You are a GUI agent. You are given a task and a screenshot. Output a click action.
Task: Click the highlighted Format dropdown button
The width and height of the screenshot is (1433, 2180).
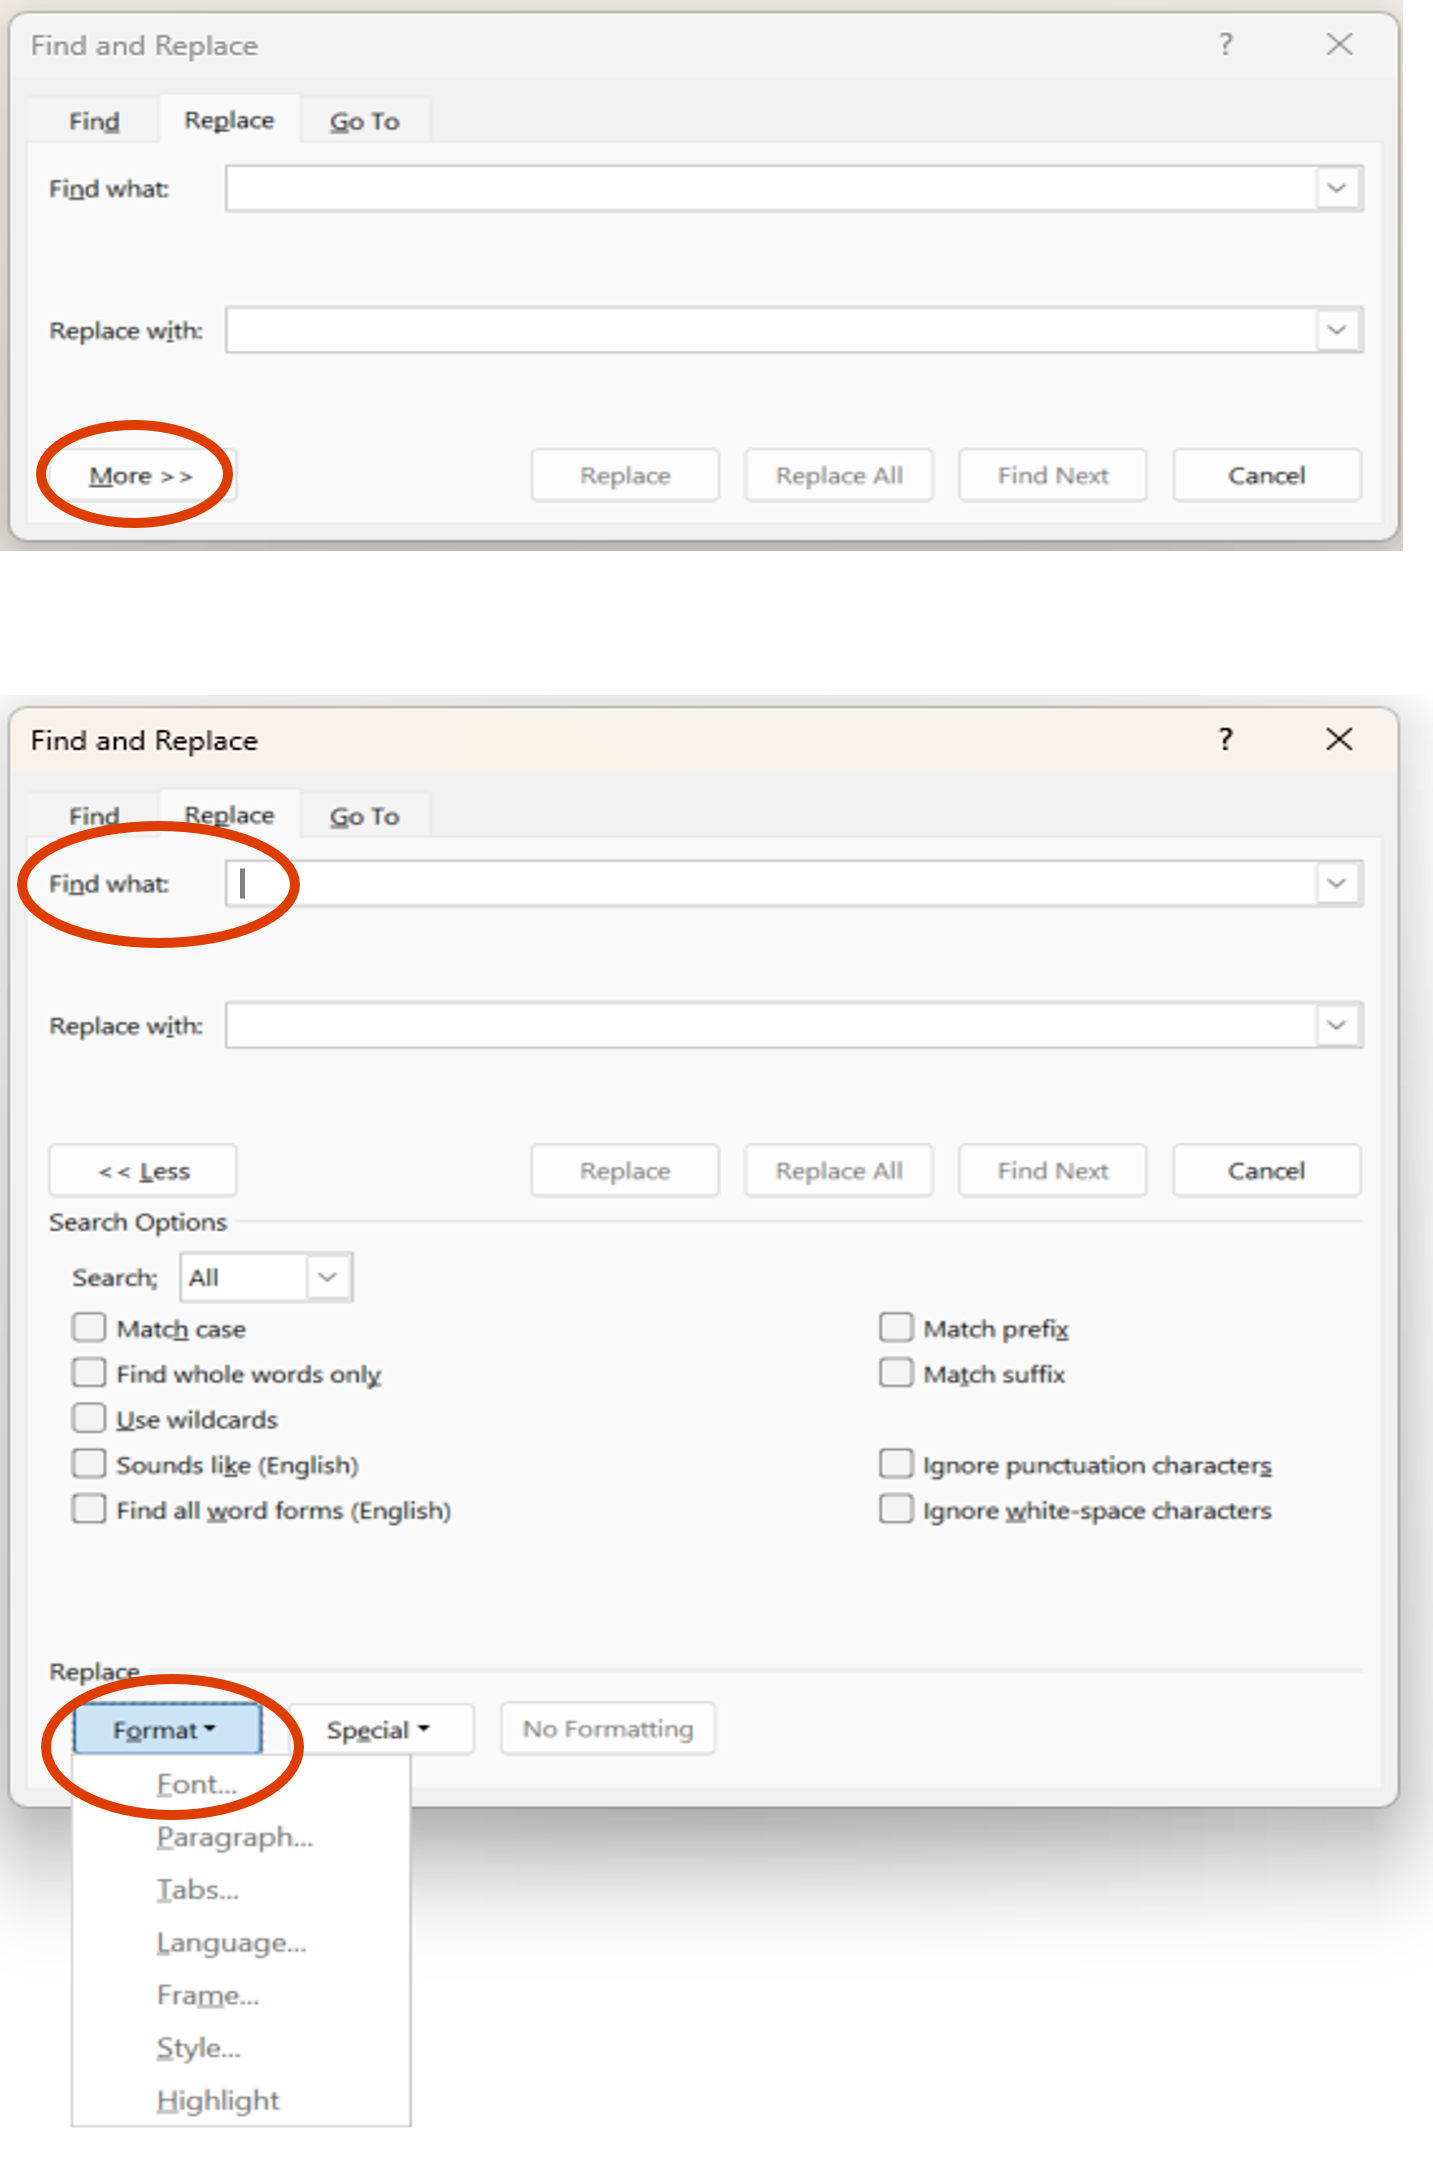point(166,1730)
